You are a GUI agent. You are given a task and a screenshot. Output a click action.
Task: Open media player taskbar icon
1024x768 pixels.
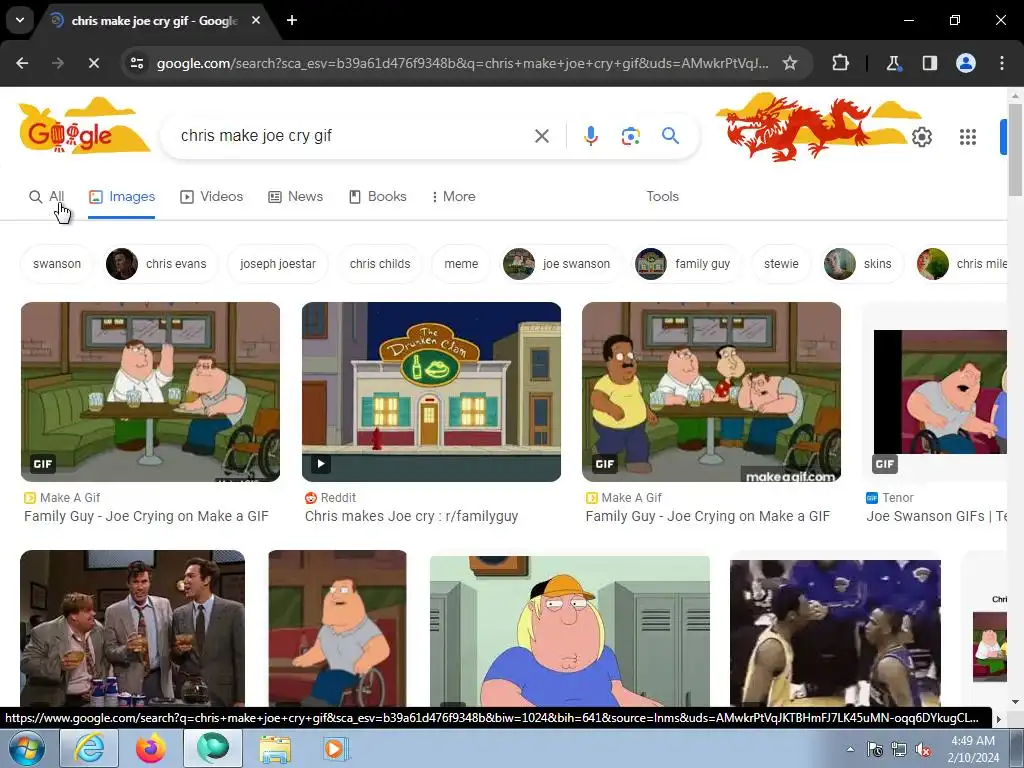336,748
